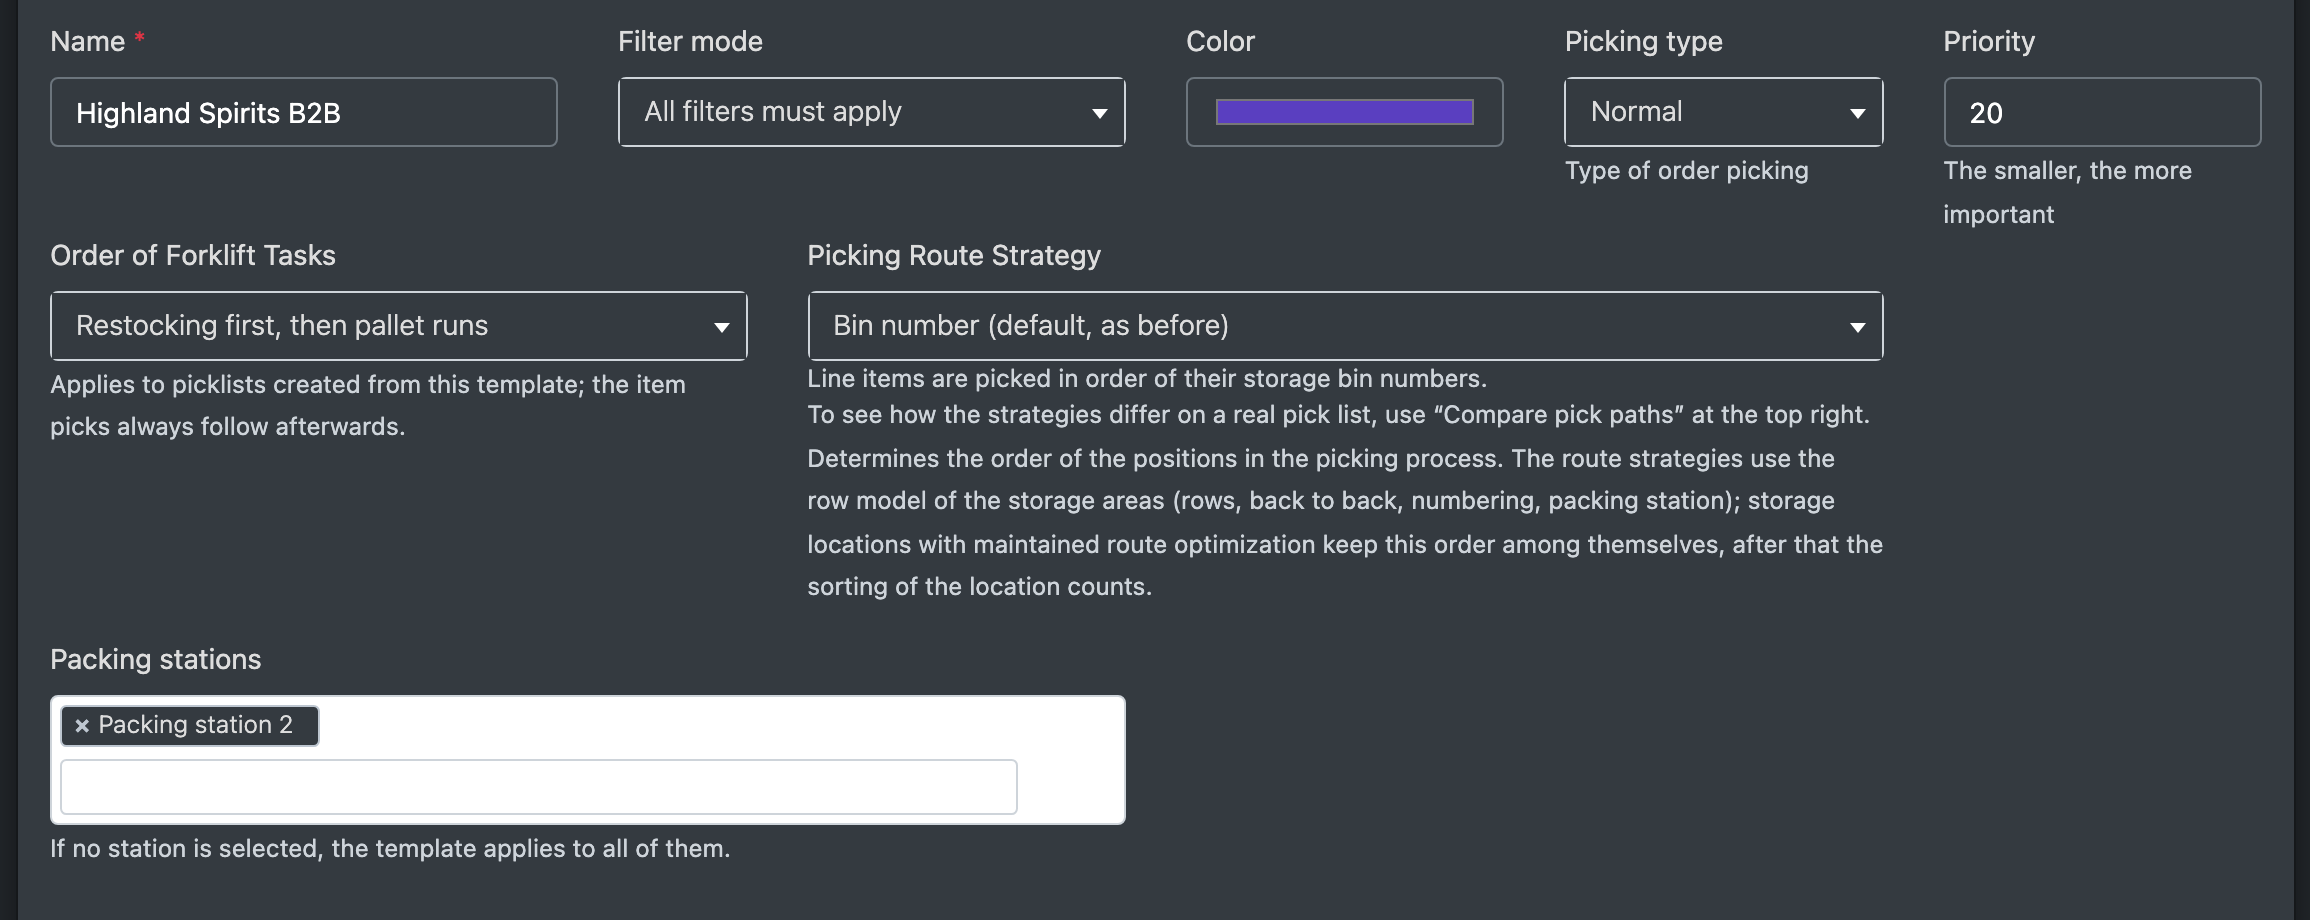The image size is (2310, 920).
Task: Click the Picking type label
Action: [1644, 42]
